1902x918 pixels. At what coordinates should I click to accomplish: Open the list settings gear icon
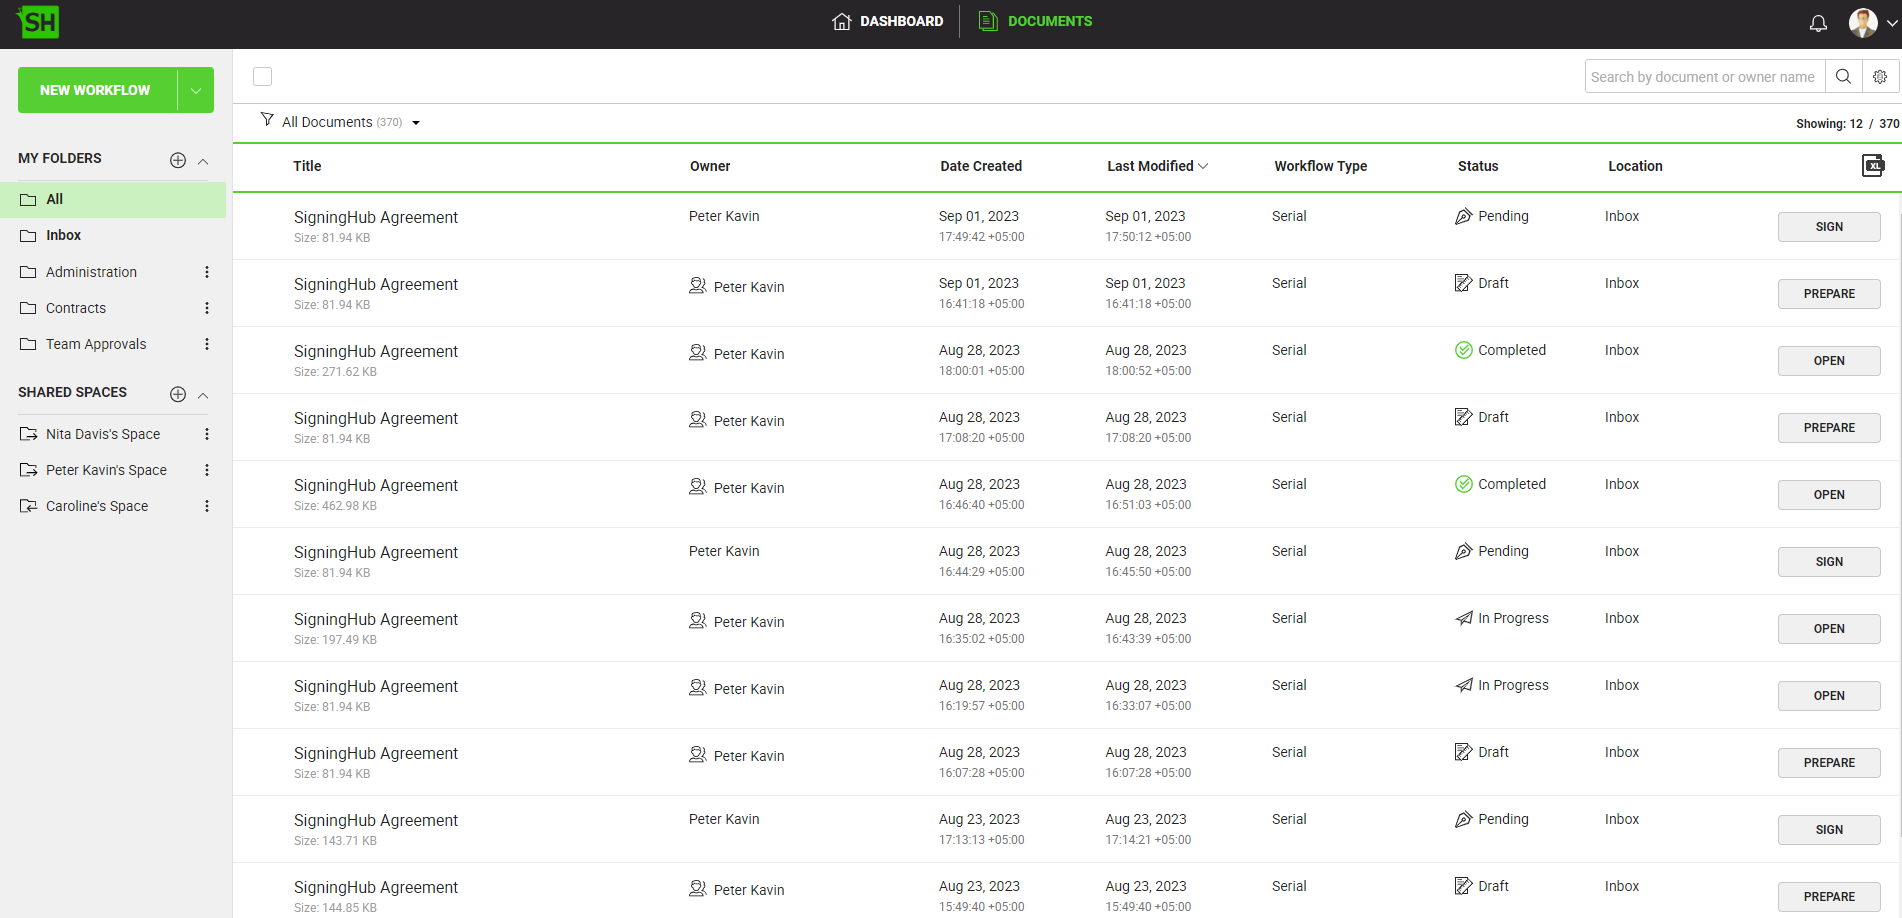1880,77
